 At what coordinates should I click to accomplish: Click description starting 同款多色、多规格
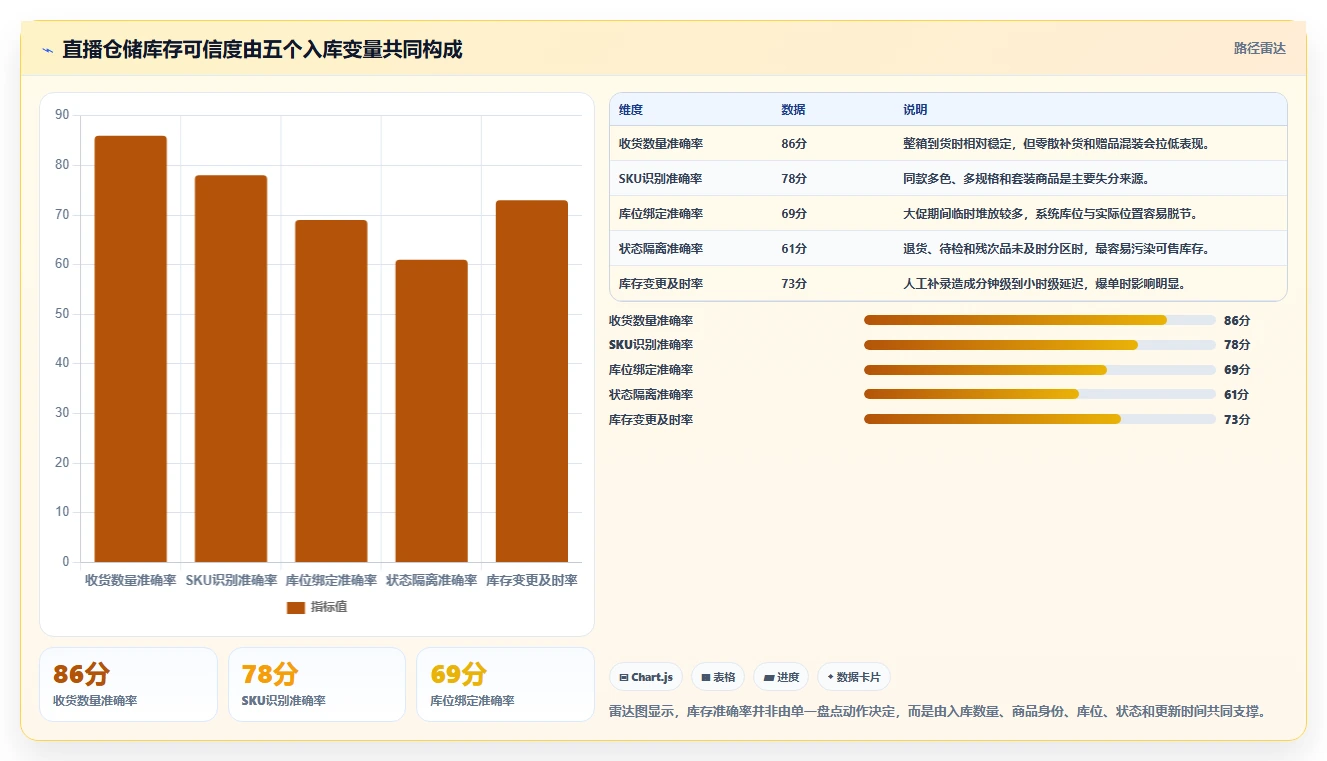[1027, 179]
